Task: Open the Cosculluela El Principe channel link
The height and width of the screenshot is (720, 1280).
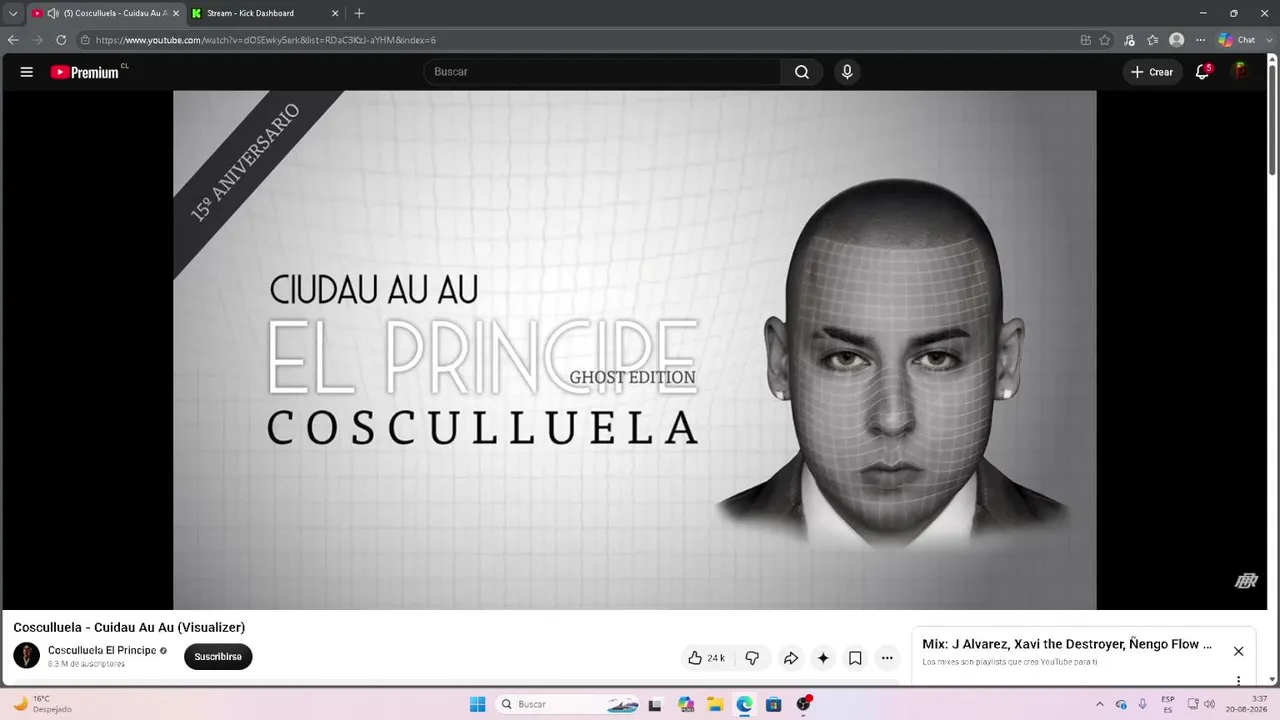Action: (x=102, y=650)
